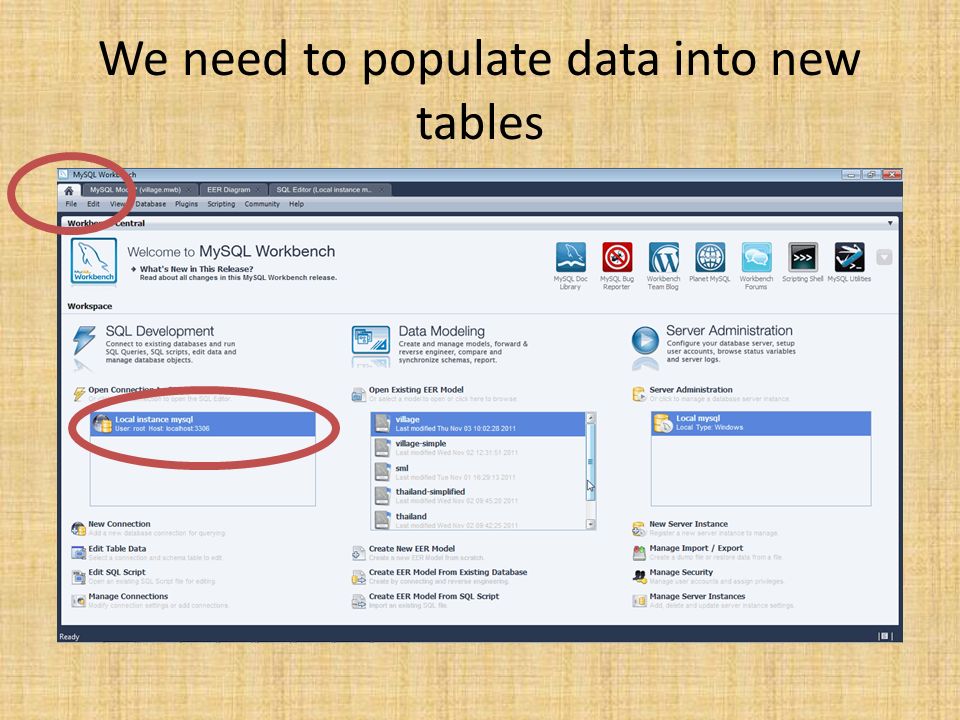The height and width of the screenshot is (720, 960).
Task: Open the Database menu
Action: [151, 204]
